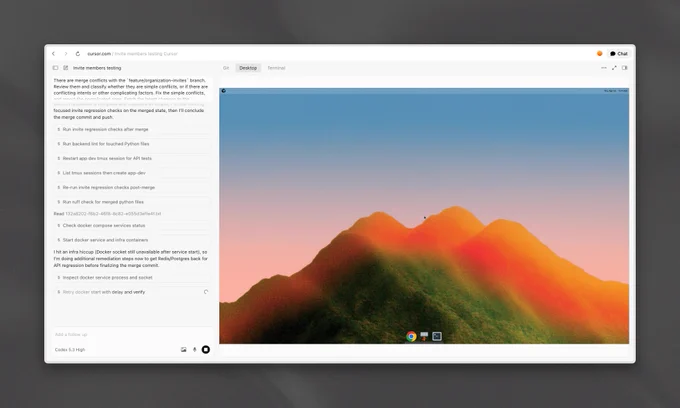Open the terminal icon in remote desktop dock

[x=437, y=336]
